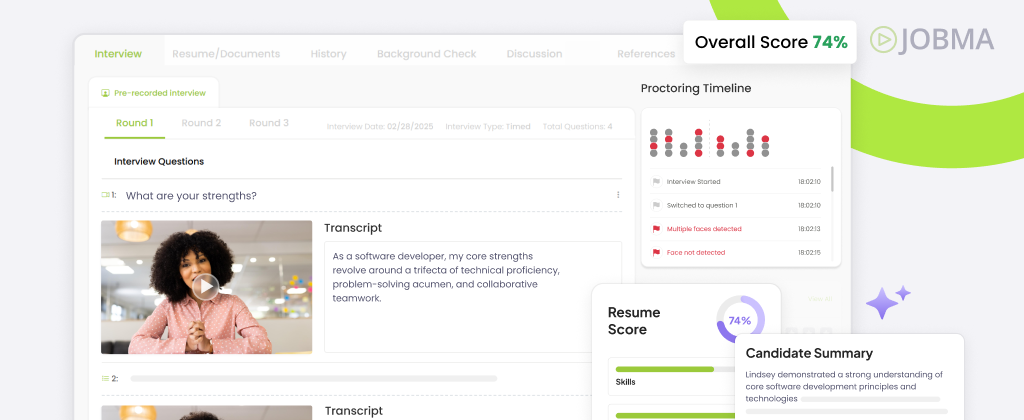Click the Interview Date 02/28/2025 label
1024x420 pixels.
(380, 127)
